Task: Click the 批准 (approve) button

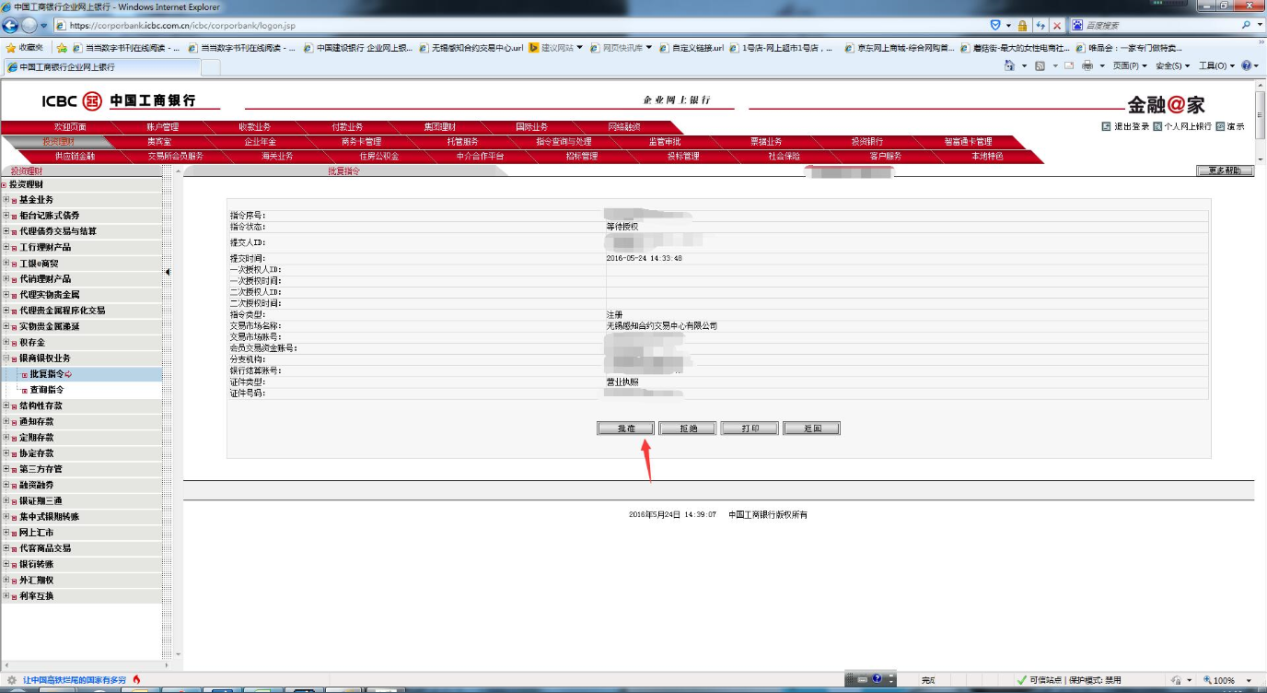Action: (x=626, y=428)
